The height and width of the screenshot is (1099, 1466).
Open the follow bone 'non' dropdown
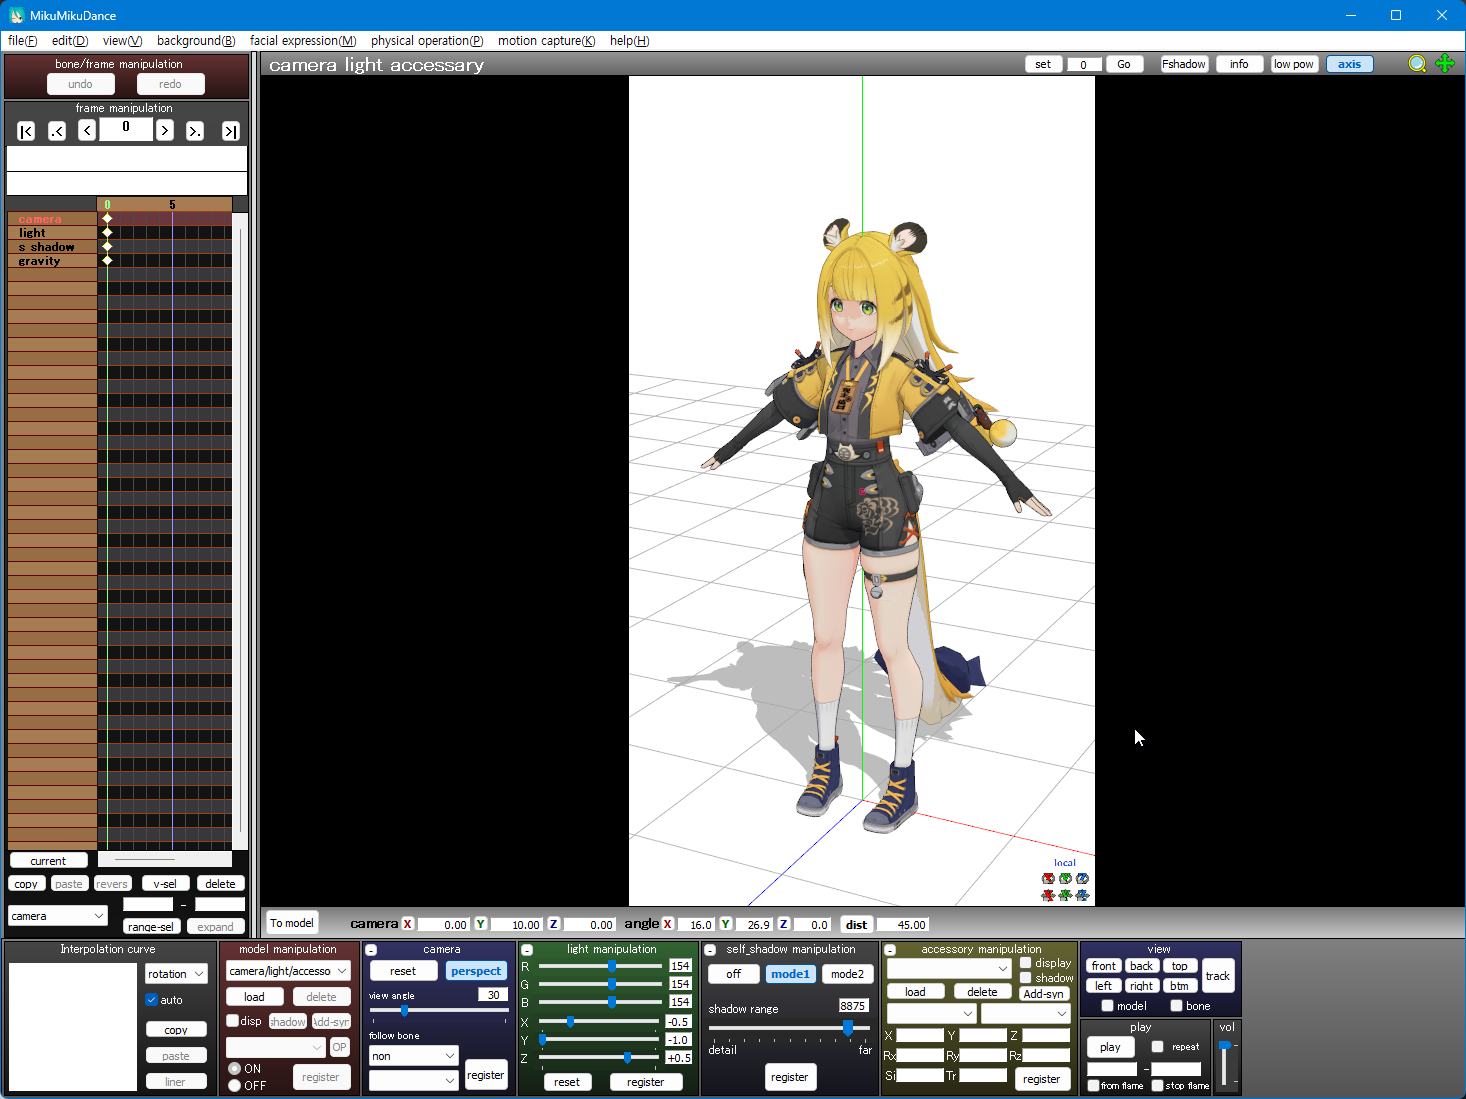414,1056
